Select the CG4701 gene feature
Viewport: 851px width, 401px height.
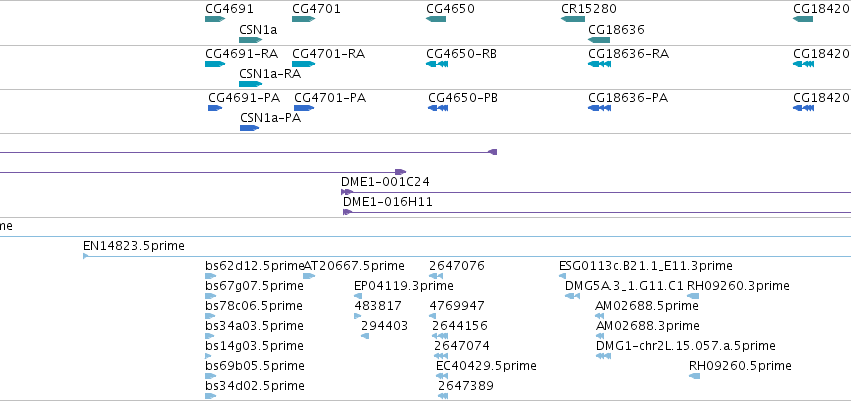coord(303,19)
